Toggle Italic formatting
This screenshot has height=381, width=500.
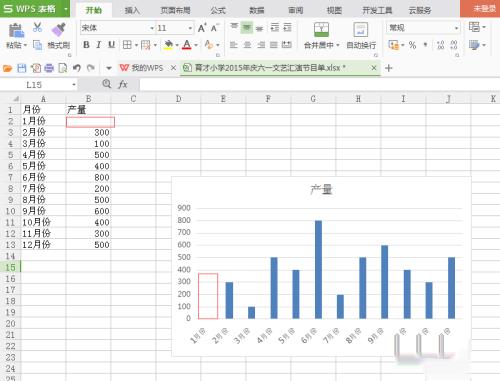(99, 45)
